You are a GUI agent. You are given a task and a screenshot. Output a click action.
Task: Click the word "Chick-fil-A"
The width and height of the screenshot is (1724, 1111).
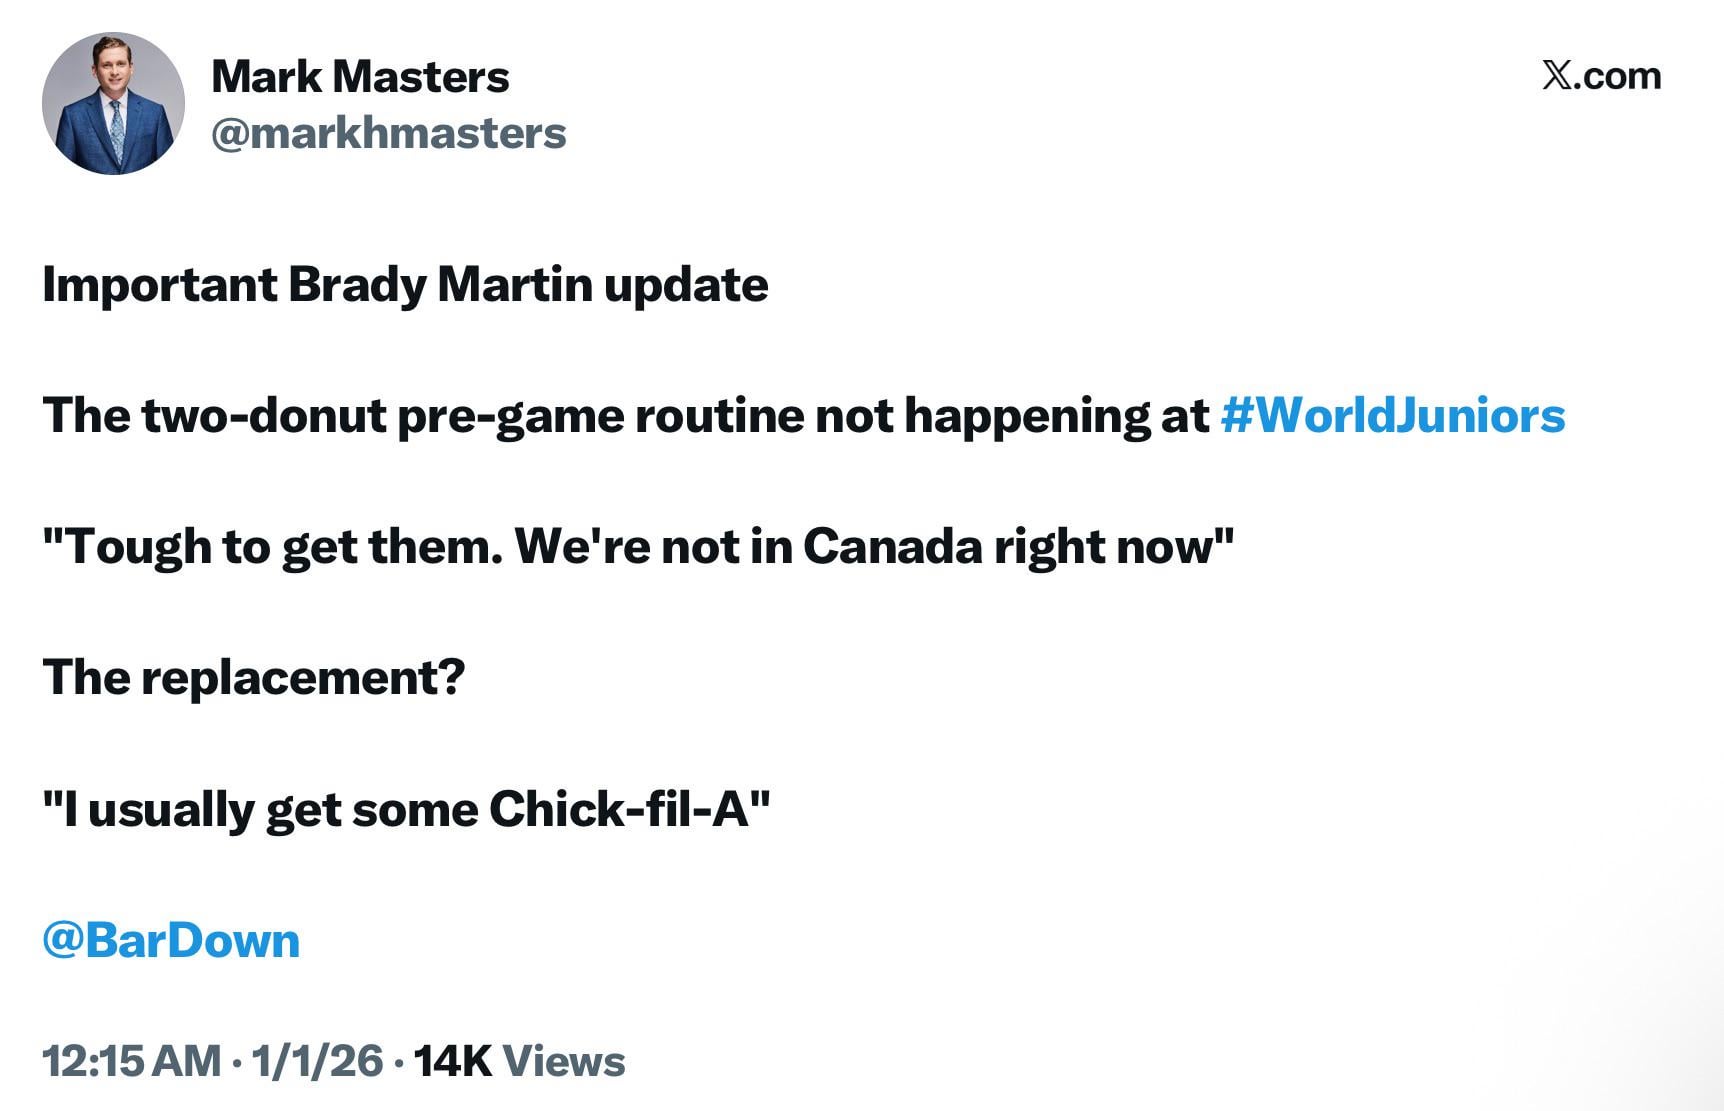pos(619,809)
